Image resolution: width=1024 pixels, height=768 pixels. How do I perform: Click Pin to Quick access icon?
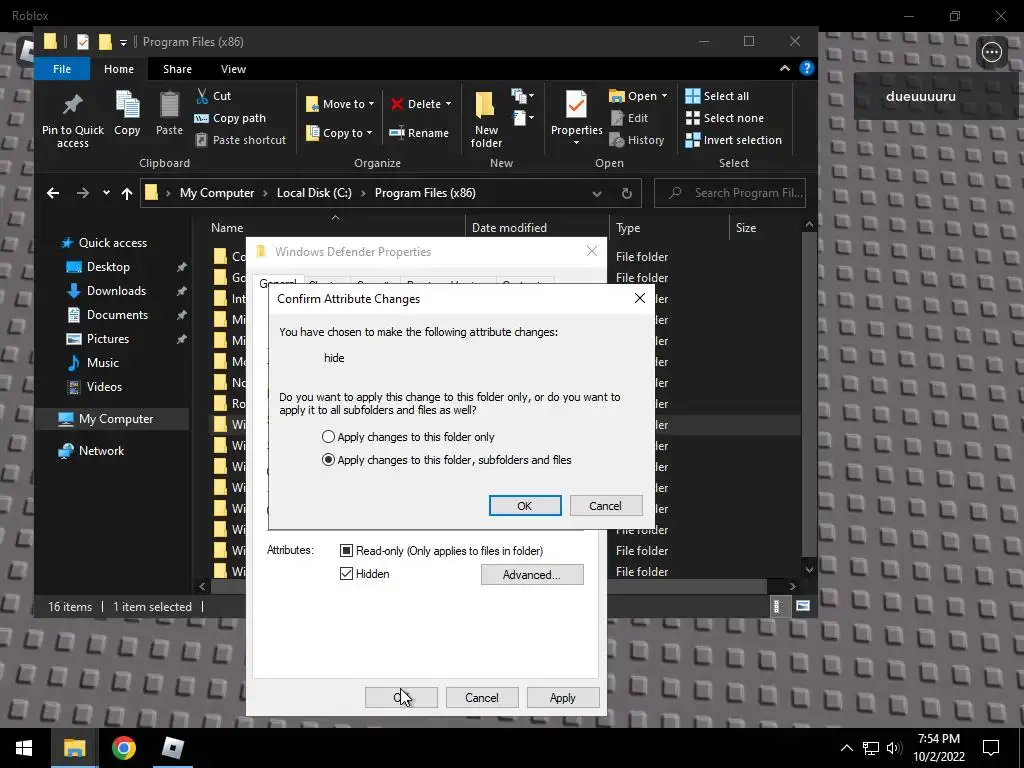pyautogui.click(x=72, y=104)
